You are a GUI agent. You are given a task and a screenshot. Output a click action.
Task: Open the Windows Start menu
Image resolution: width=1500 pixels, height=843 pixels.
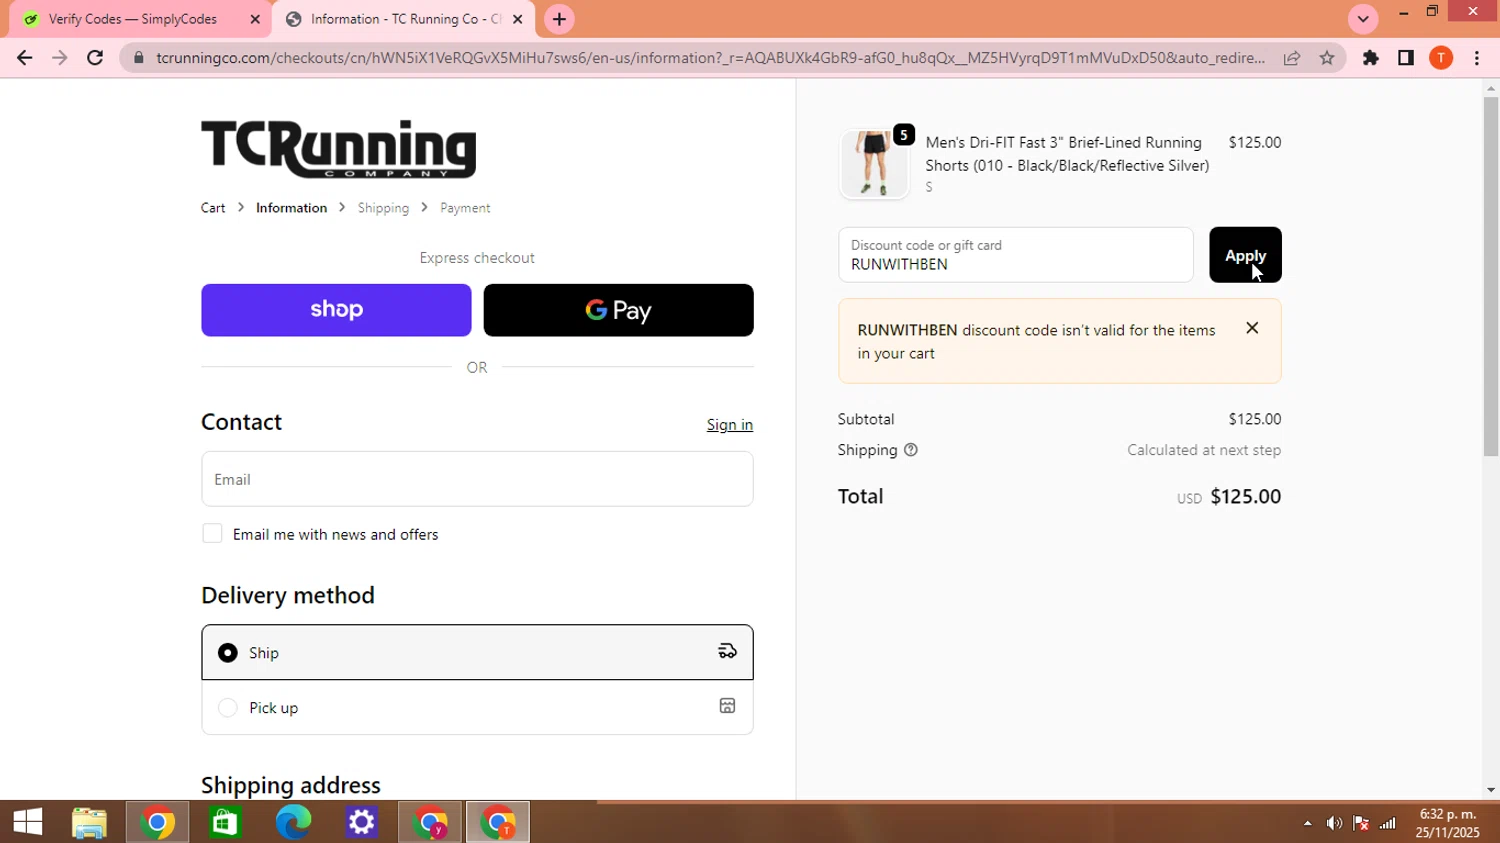[x=28, y=822]
